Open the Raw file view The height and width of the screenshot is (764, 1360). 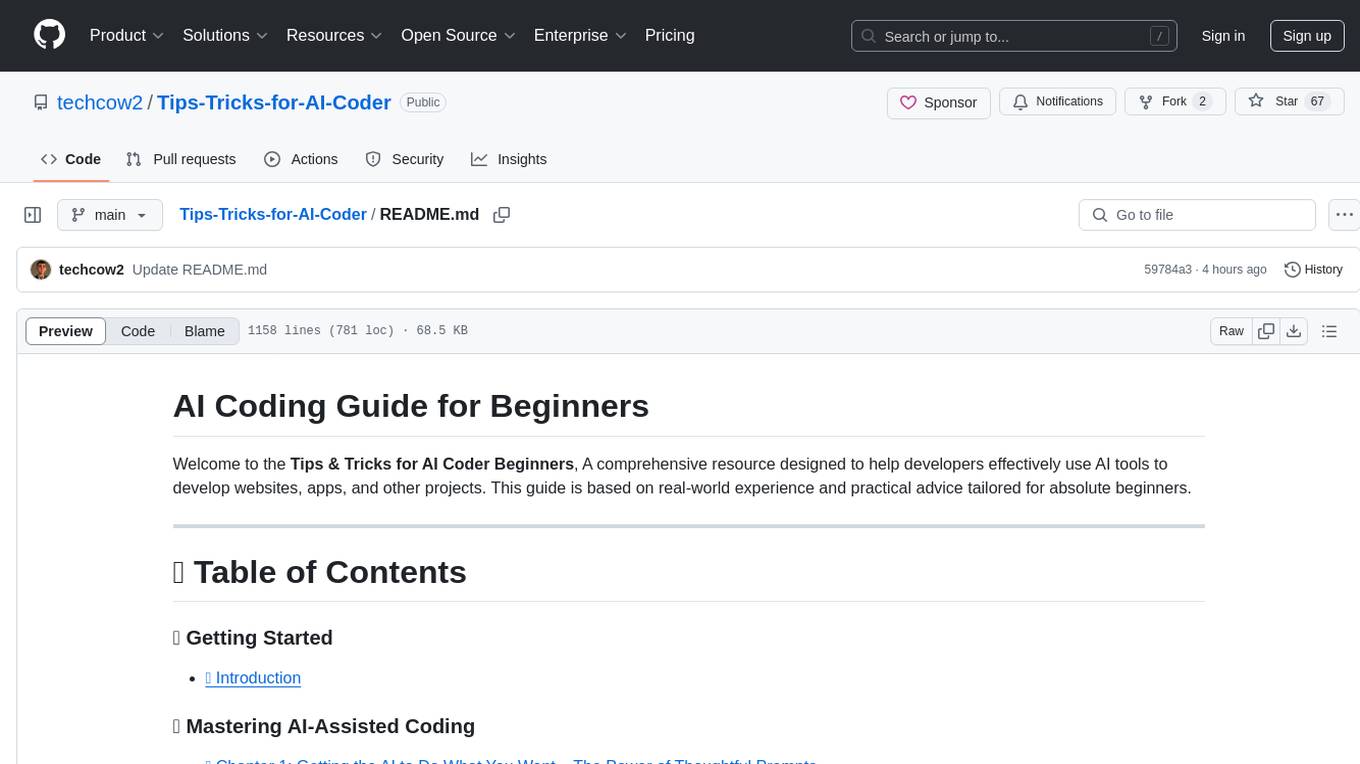pos(1232,331)
